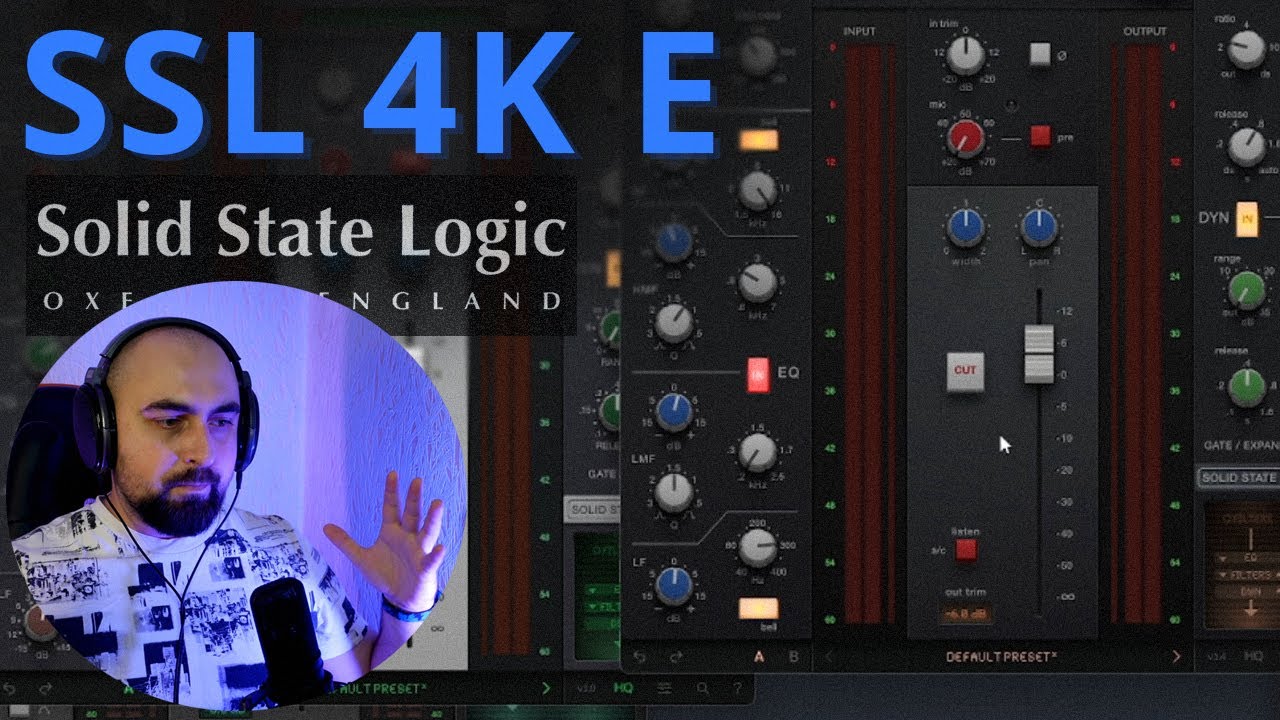Viewport: 1280px width, 720px height.
Task: Click the compressor ratio knob
Action: tap(1246, 47)
